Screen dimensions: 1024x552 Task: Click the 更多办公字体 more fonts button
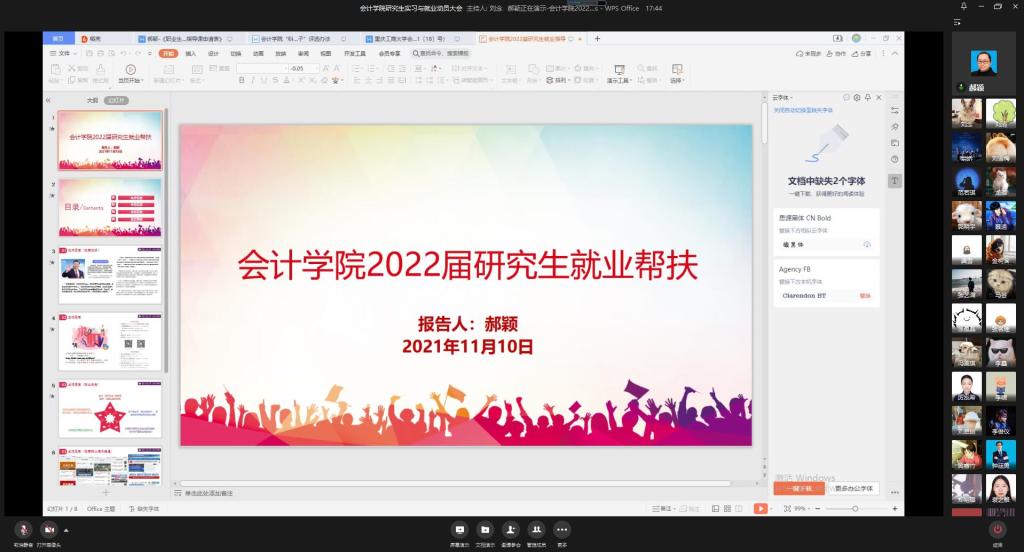tap(852, 488)
